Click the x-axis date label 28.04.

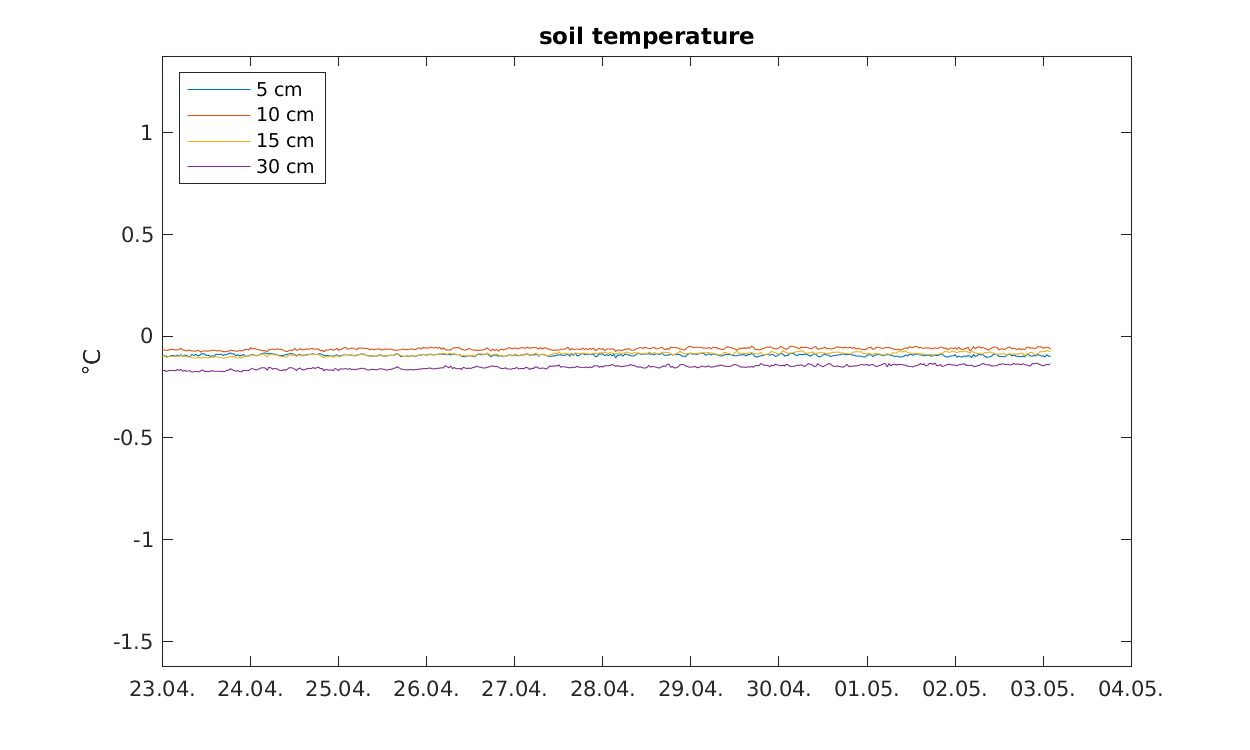tap(602, 690)
